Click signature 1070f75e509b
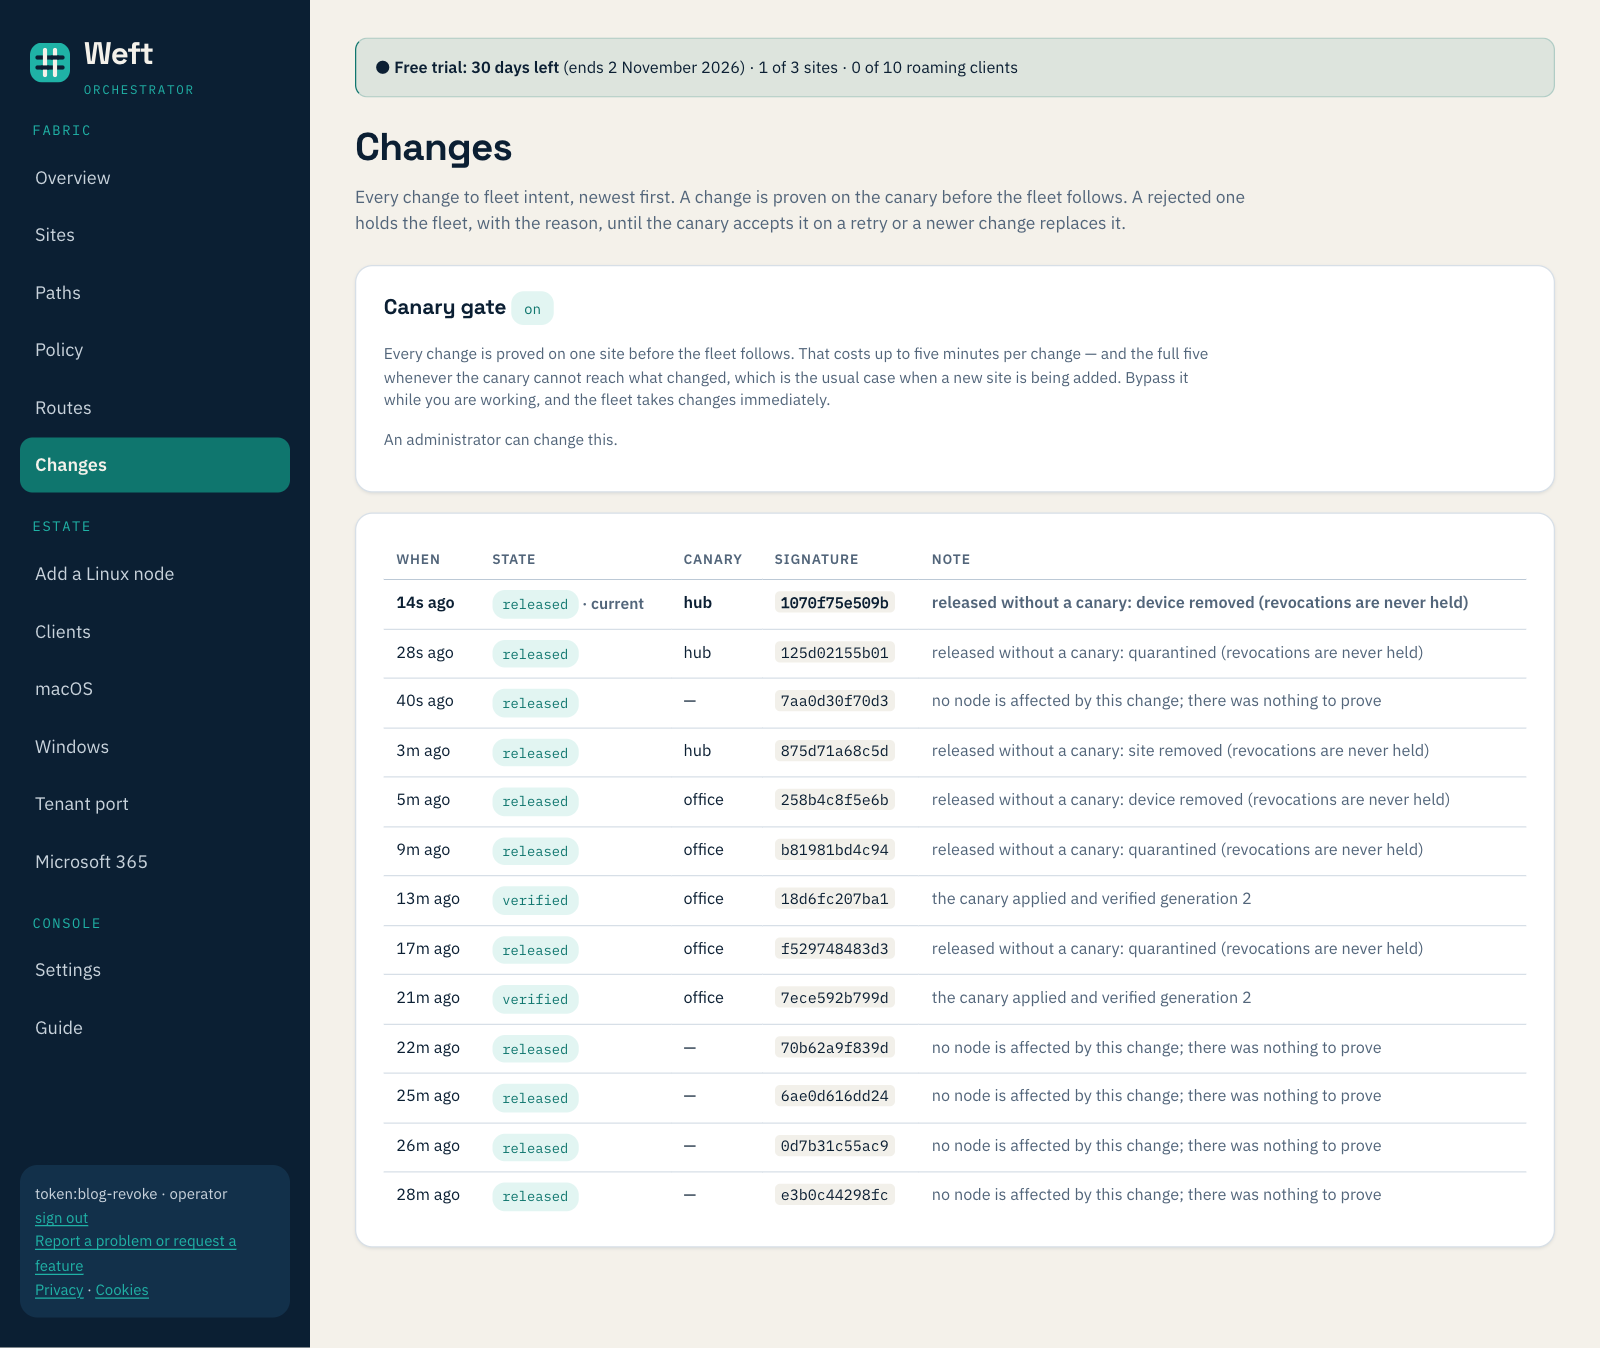The image size is (1600, 1348). click(x=834, y=603)
